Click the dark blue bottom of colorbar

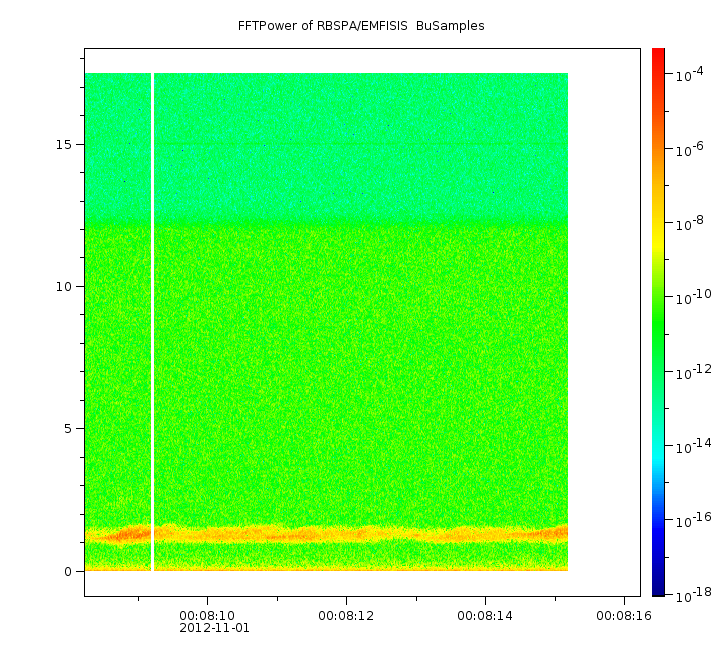[x=658, y=589]
